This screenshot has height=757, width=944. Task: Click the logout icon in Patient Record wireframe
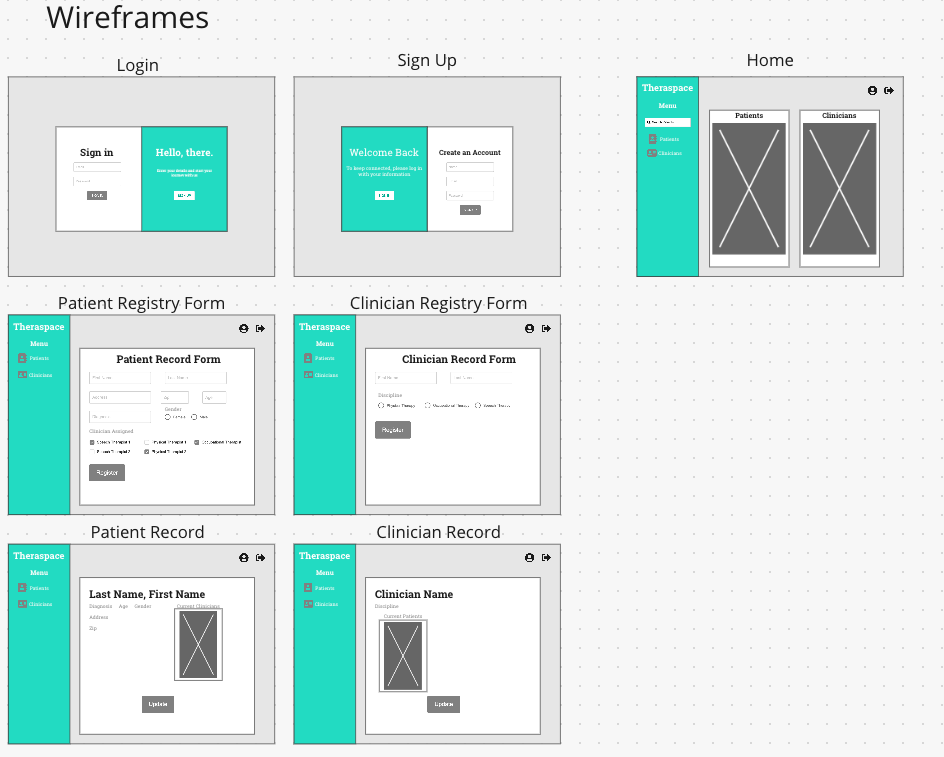pos(261,558)
